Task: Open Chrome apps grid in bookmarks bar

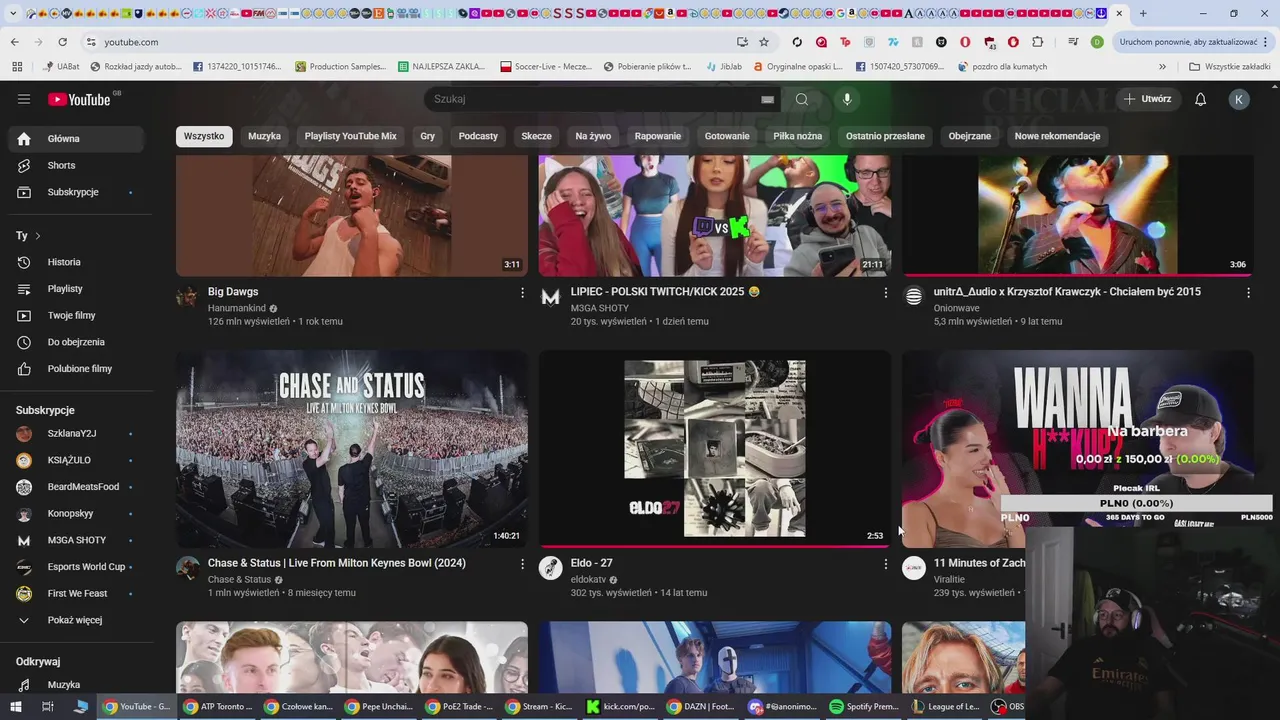Action: point(17,67)
